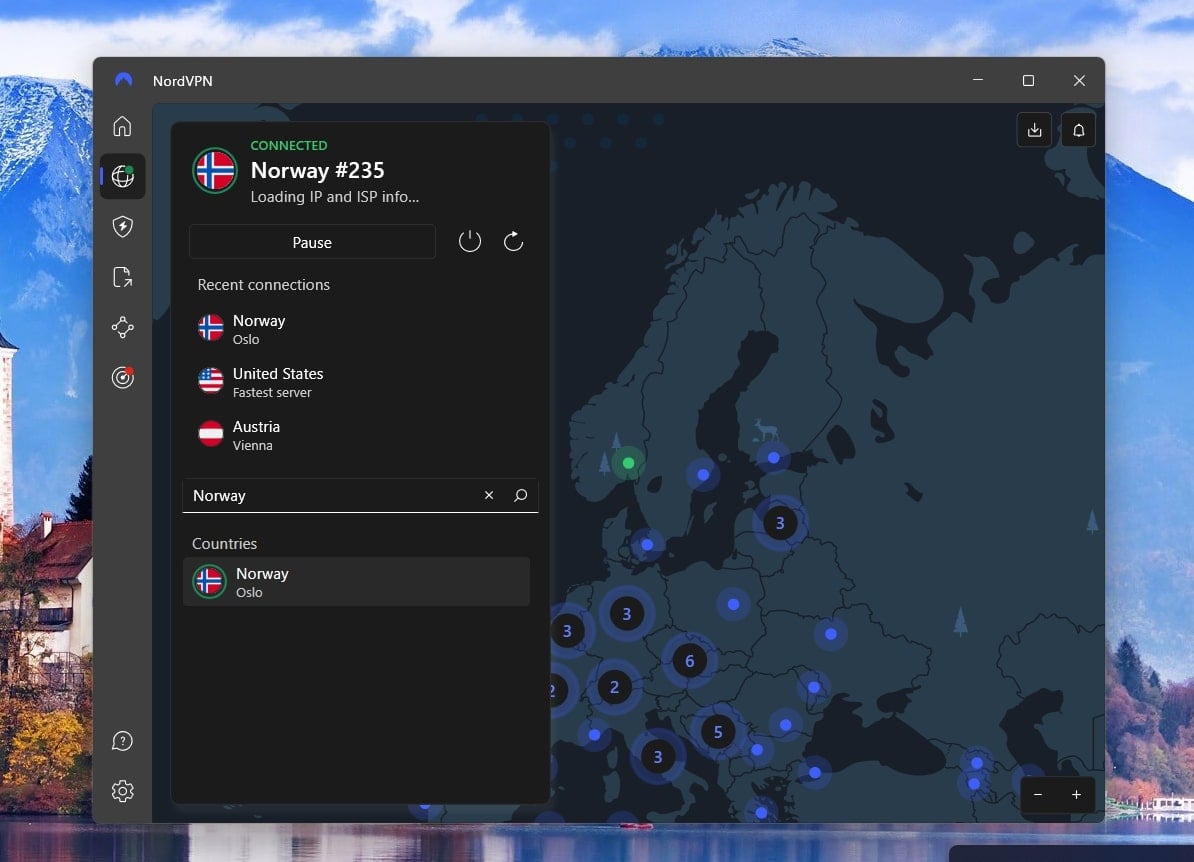The image size is (1194, 862).
Task: Zoom in on the map
Action: pyautogui.click(x=1076, y=795)
